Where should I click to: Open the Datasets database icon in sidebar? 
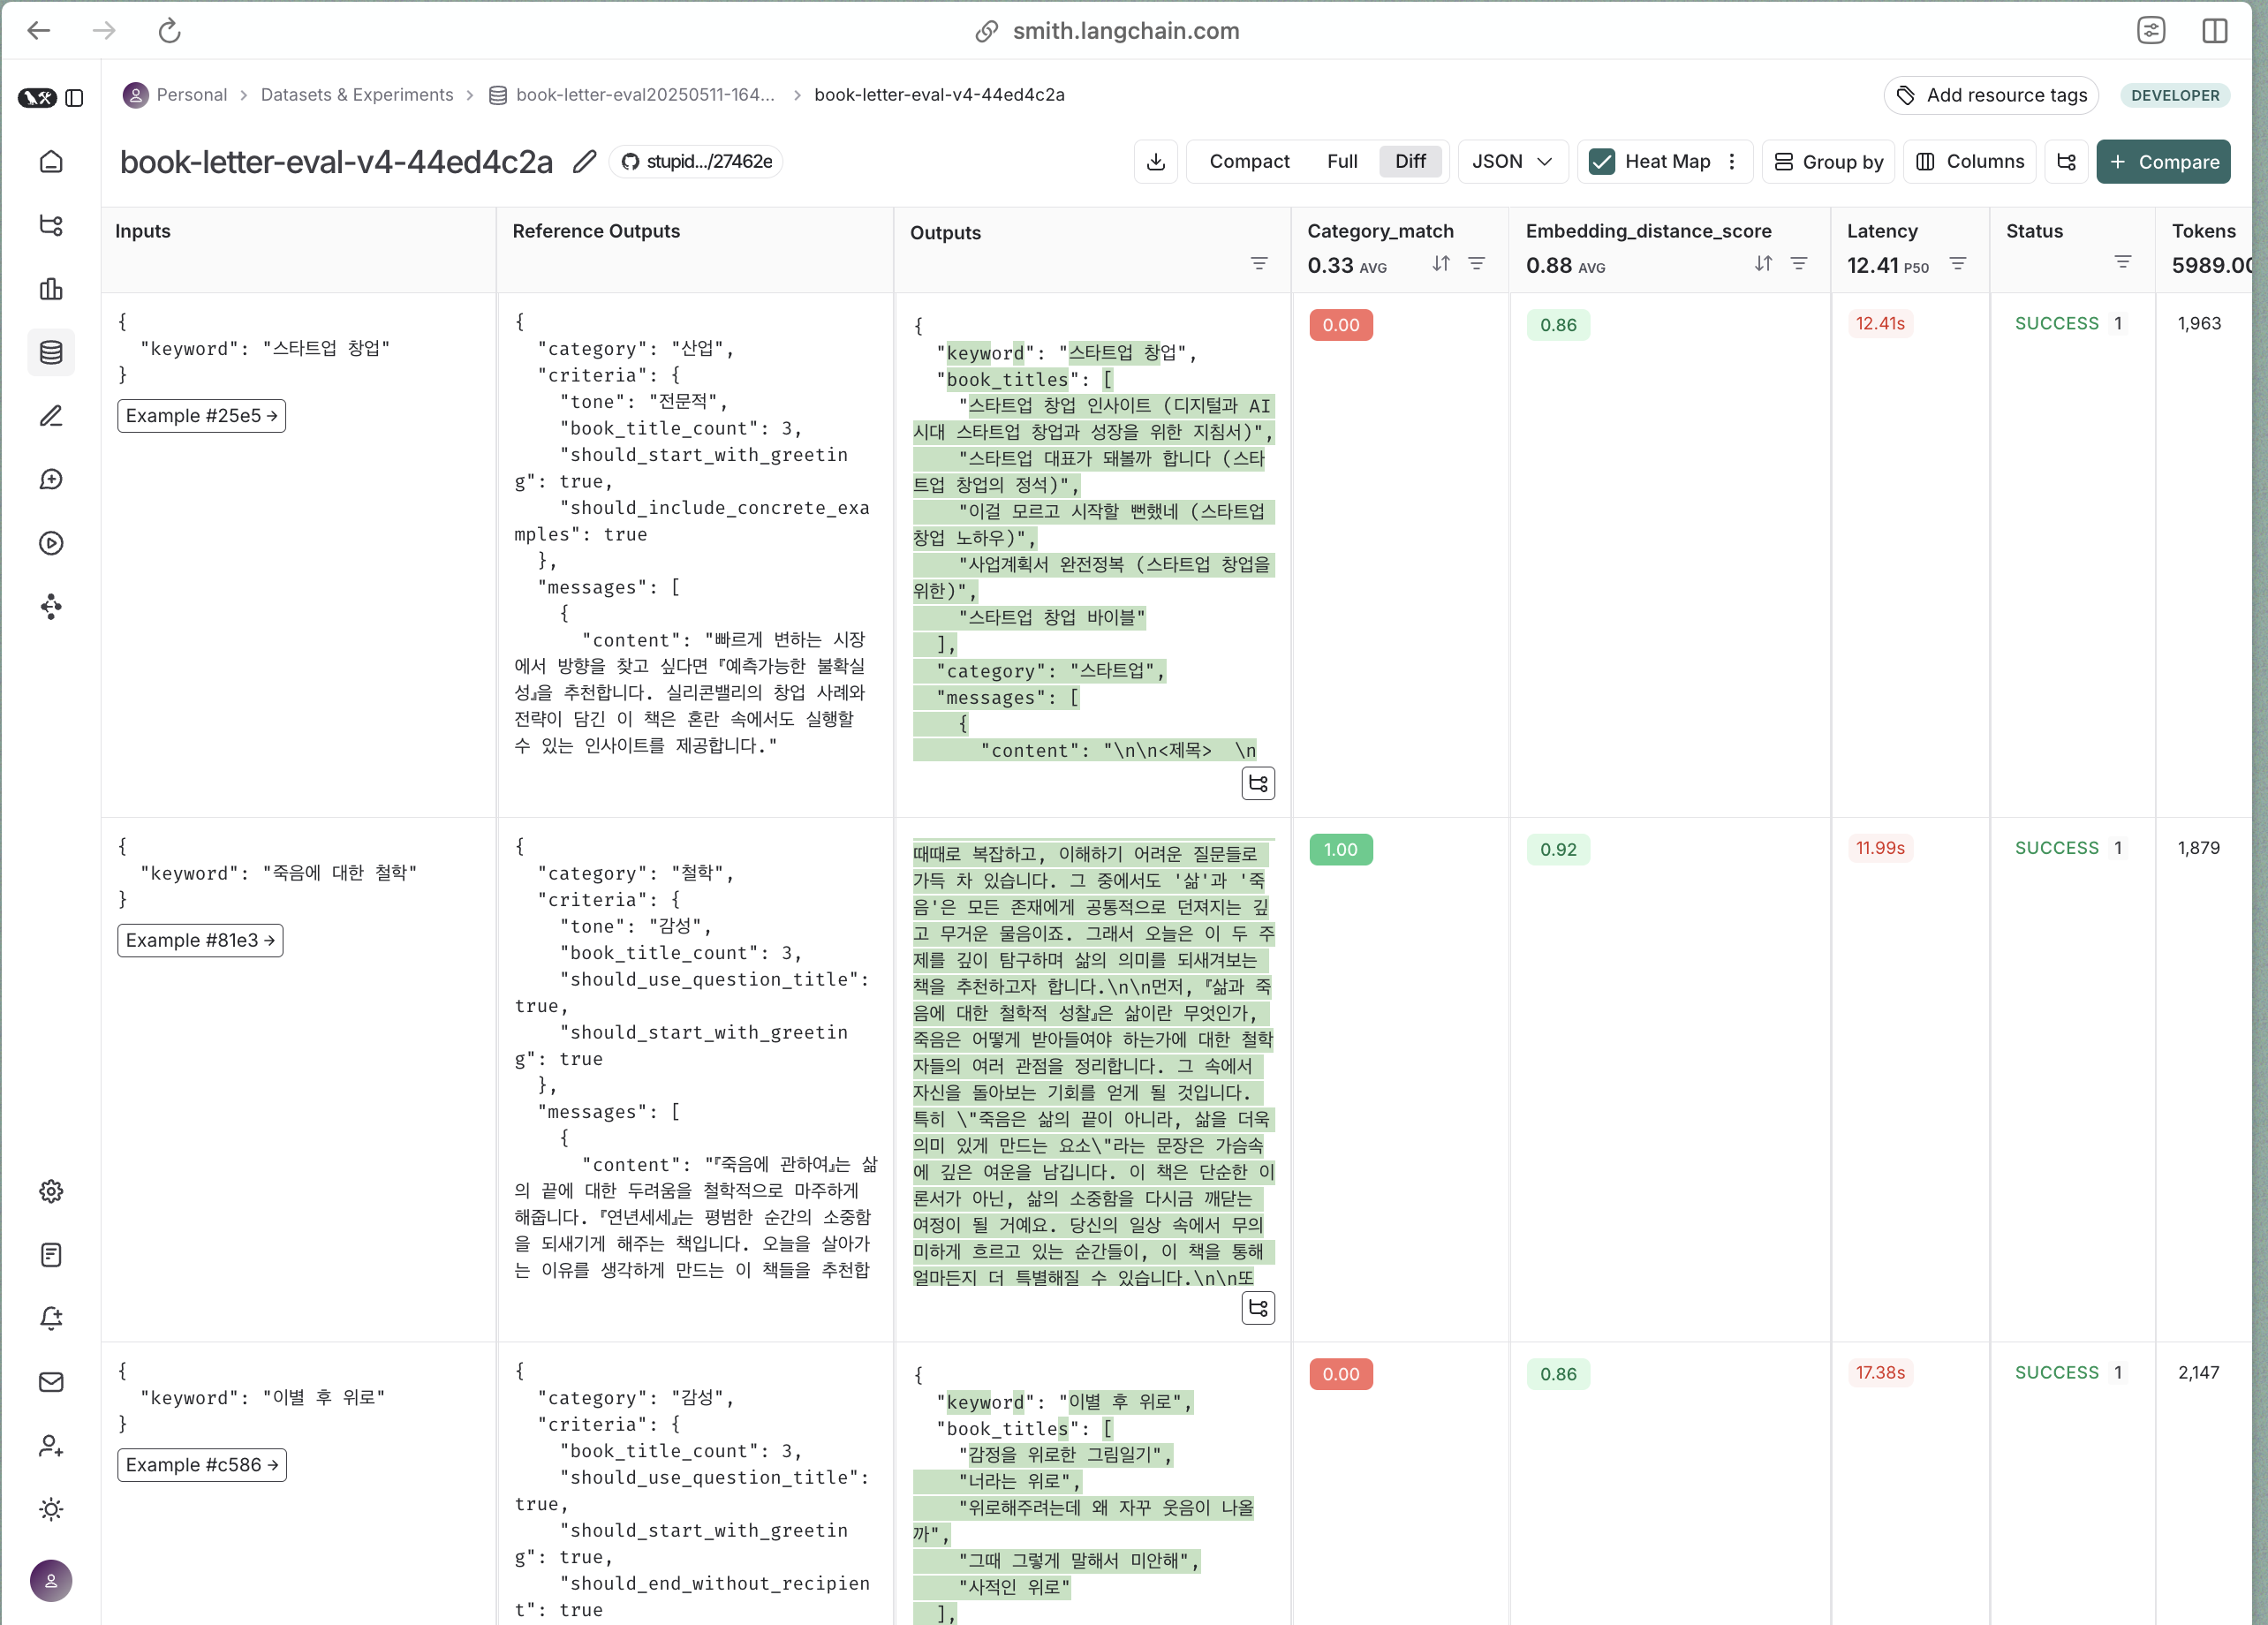click(x=51, y=352)
